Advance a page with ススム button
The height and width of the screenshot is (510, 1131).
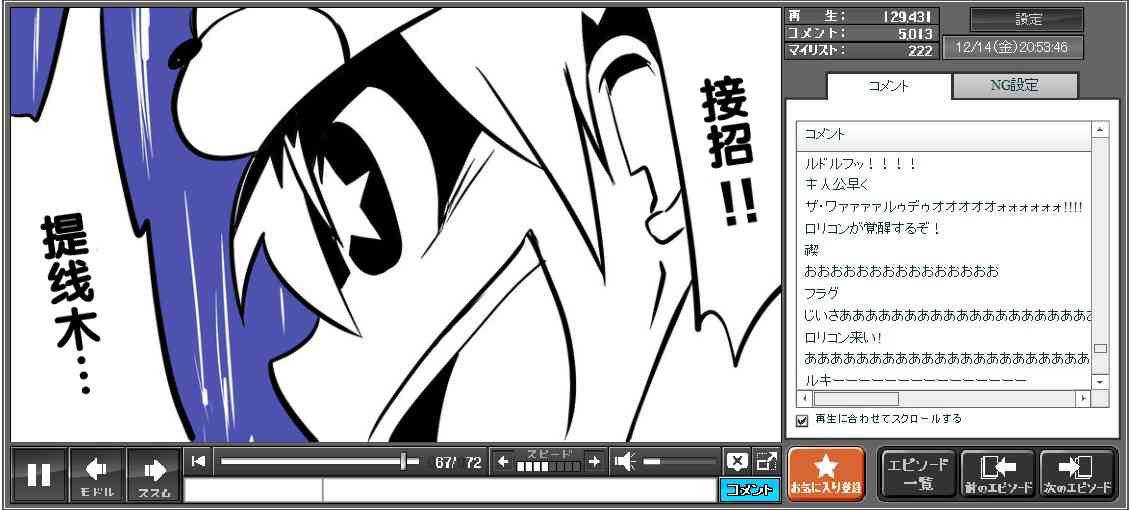pos(154,474)
